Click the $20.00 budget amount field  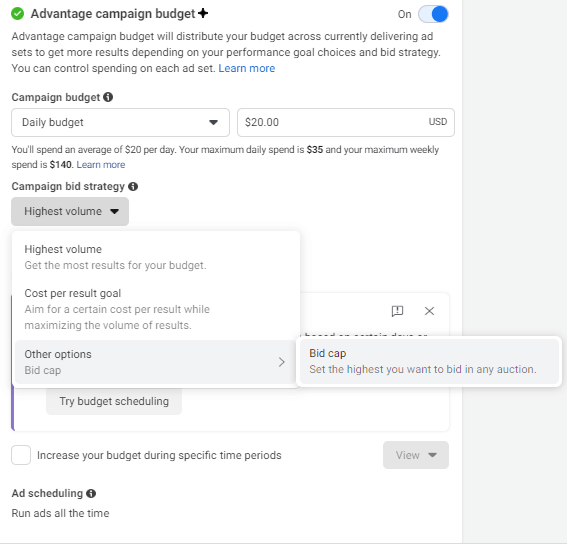point(346,122)
